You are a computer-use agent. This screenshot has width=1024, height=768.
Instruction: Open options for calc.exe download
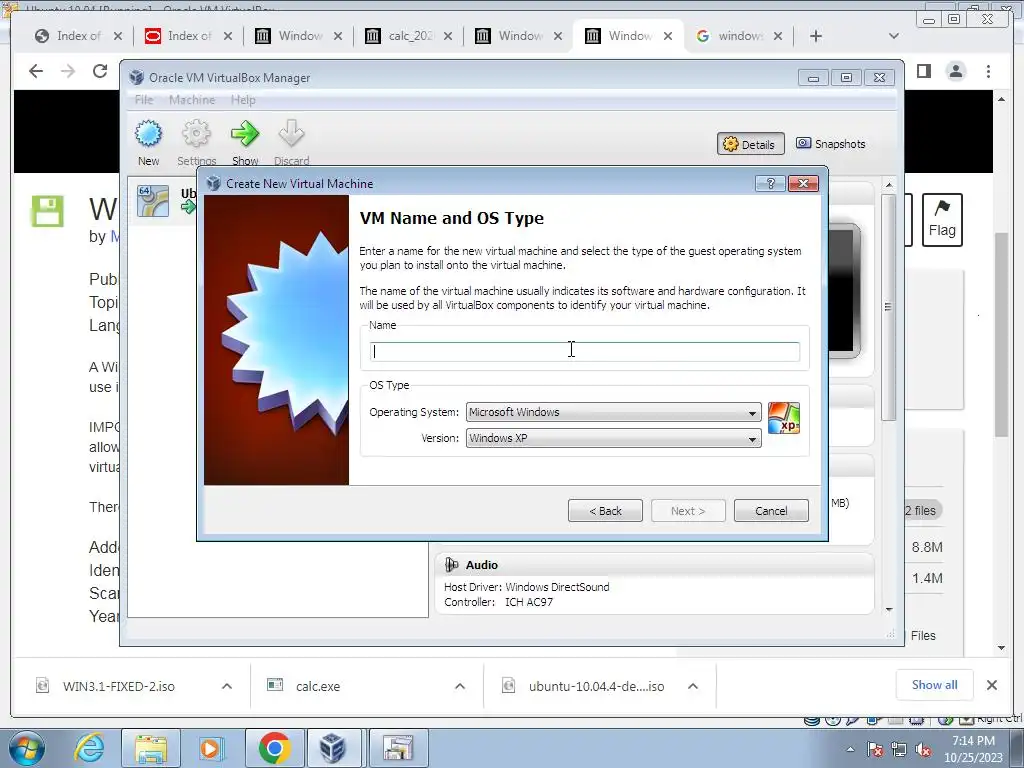tap(460, 686)
